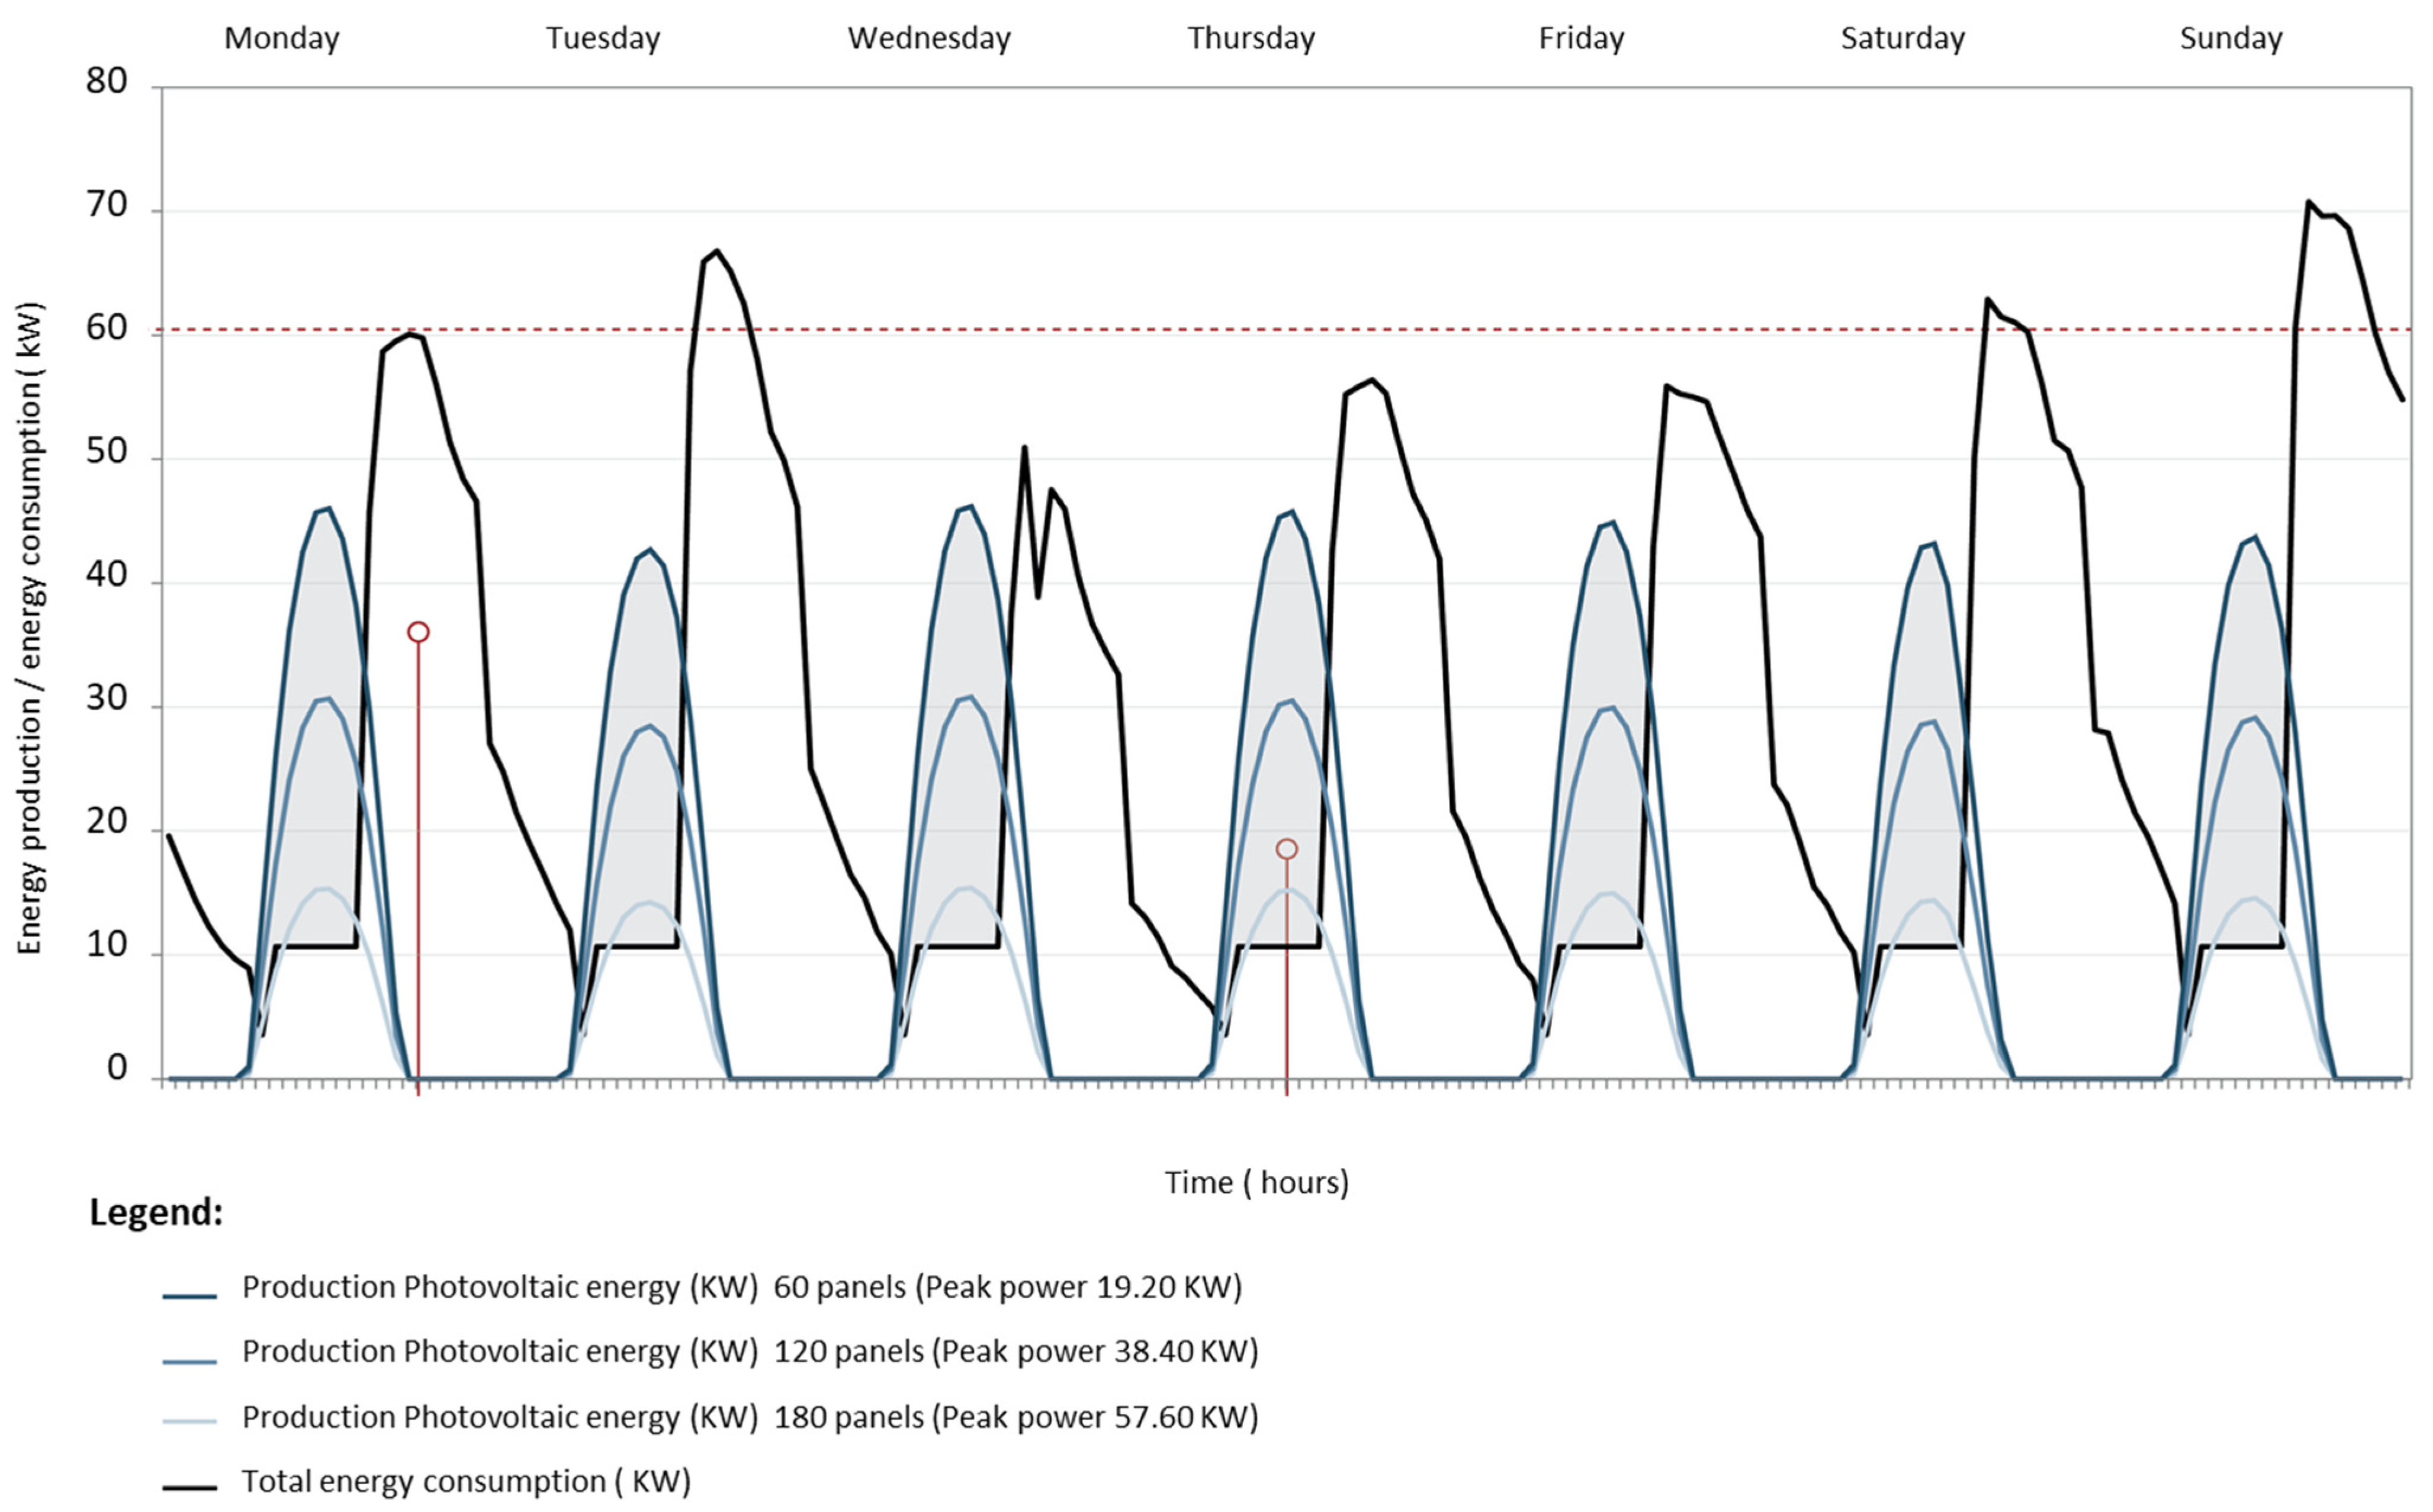Click the Legend heading
This screenshot has height=1512, width=2433.
[x=156, y=1213]
